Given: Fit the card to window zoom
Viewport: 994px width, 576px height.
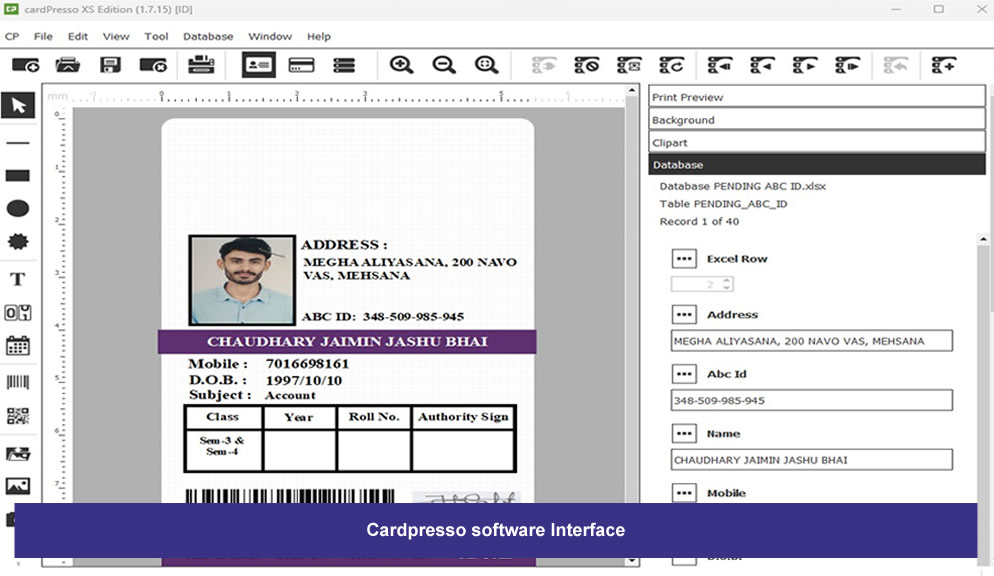Looking at the screenshot, I should tap(486, 65).
